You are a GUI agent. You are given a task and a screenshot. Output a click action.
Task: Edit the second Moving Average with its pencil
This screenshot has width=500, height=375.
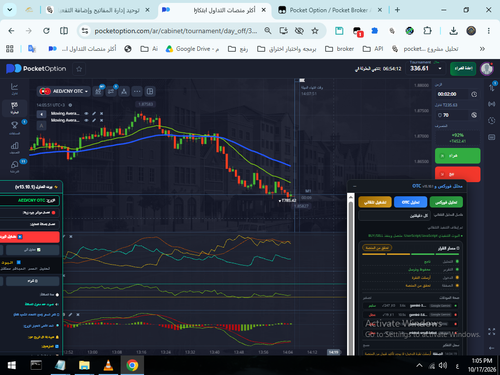tap(94, 120)
